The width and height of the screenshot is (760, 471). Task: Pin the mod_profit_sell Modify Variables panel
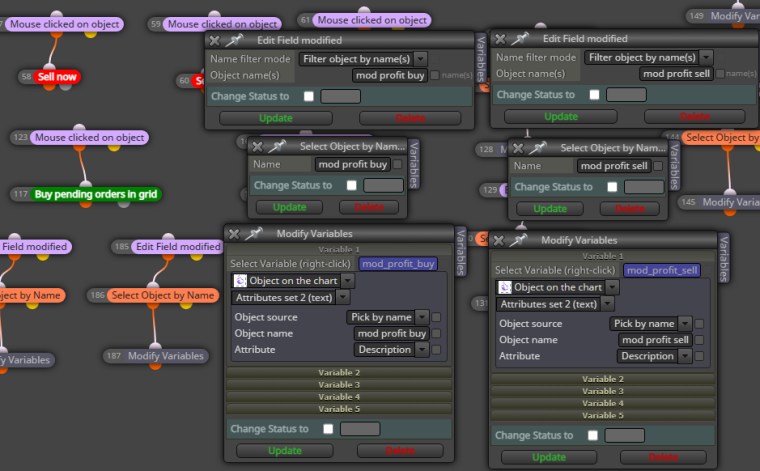[519, 240]
